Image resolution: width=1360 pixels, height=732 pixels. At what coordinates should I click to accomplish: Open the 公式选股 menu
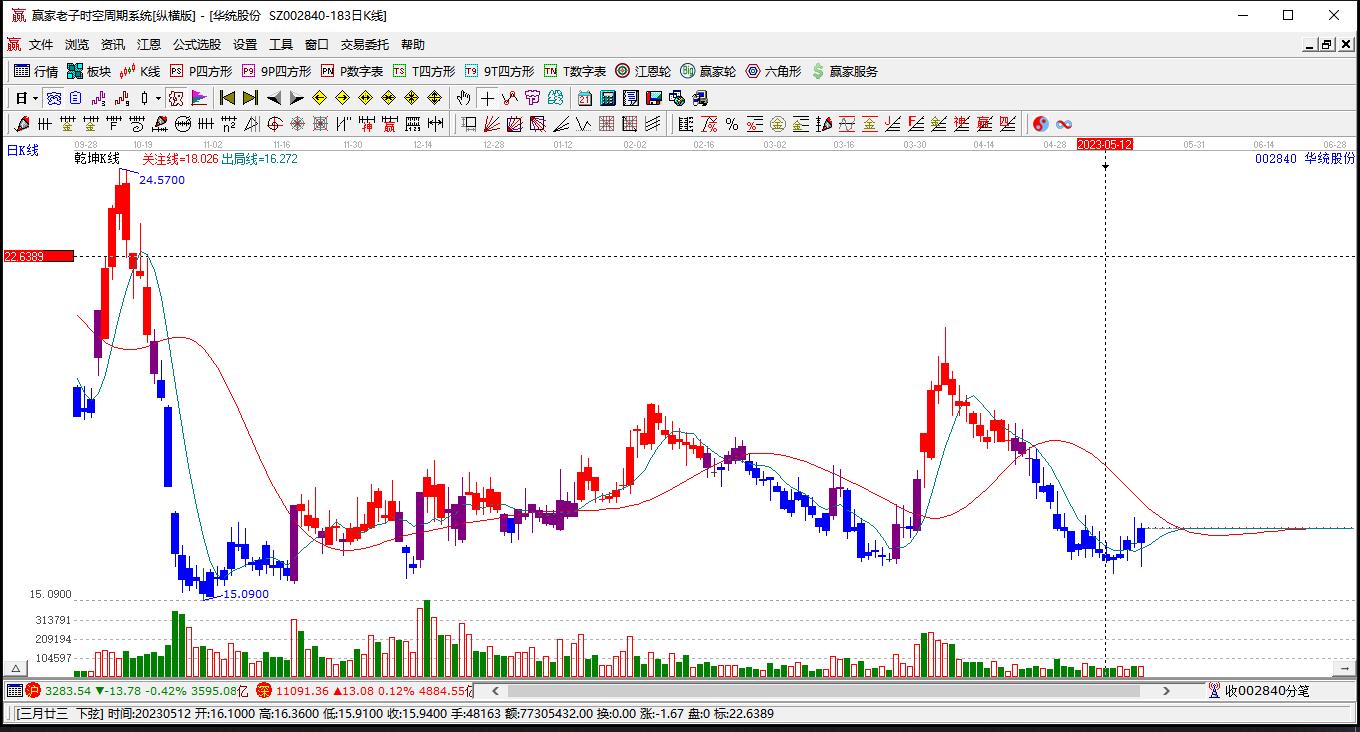(197, 45)
